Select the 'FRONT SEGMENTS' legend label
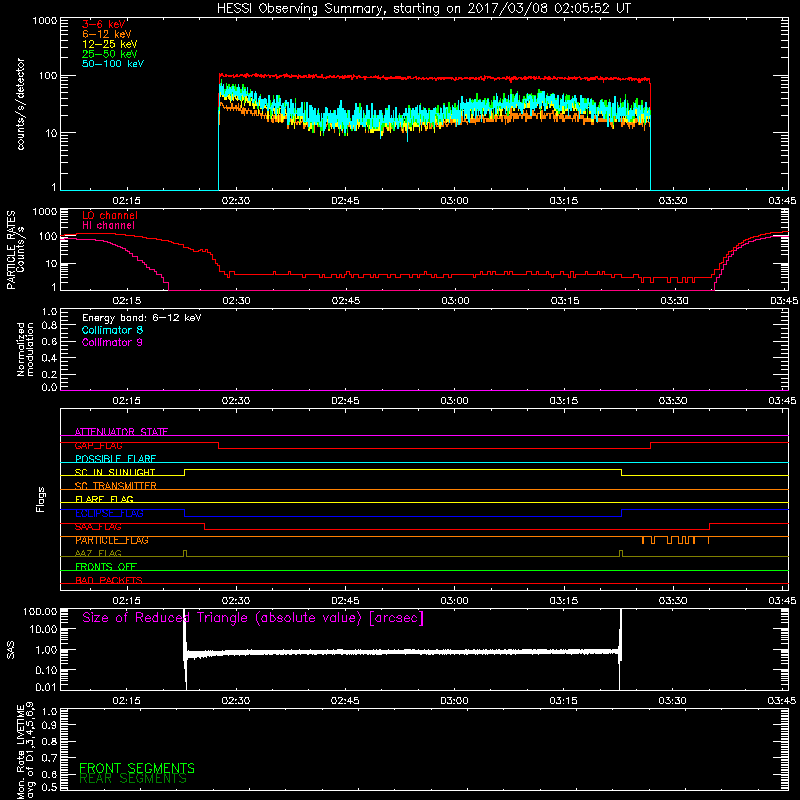This screenshot has height=800, width=800. tap(137, 768)
